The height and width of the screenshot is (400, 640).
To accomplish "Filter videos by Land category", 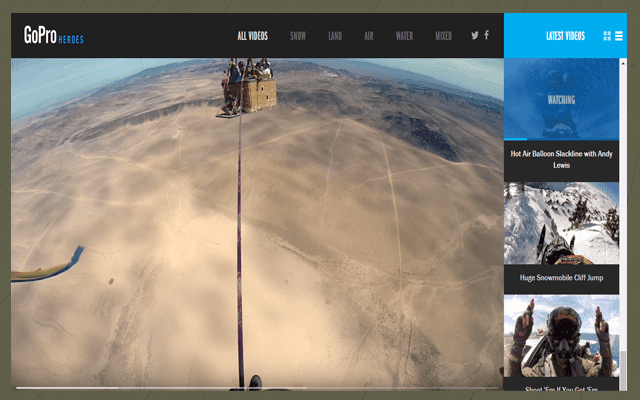I will 335,36.
